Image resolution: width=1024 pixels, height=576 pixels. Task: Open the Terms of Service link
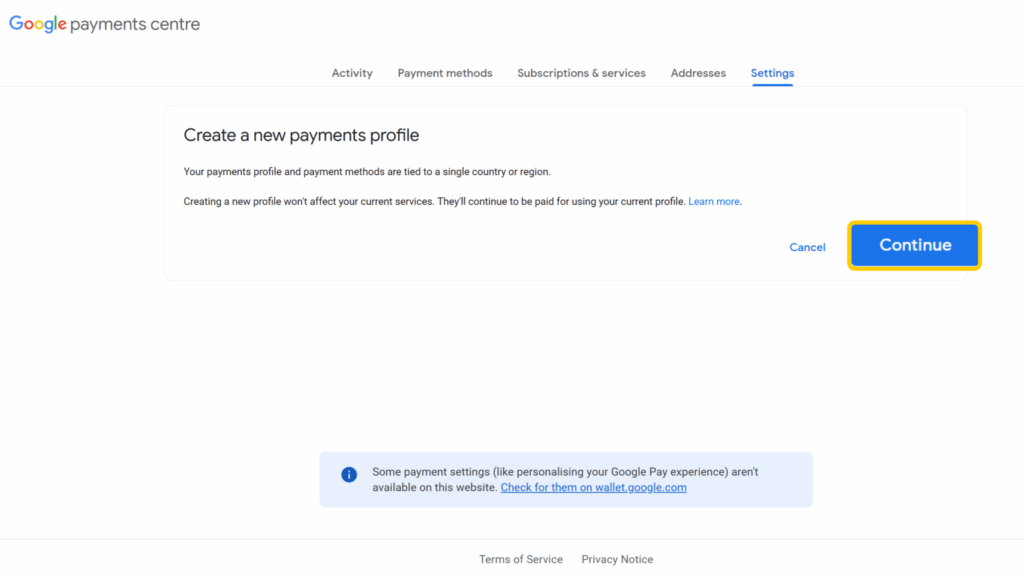[520, 560]
